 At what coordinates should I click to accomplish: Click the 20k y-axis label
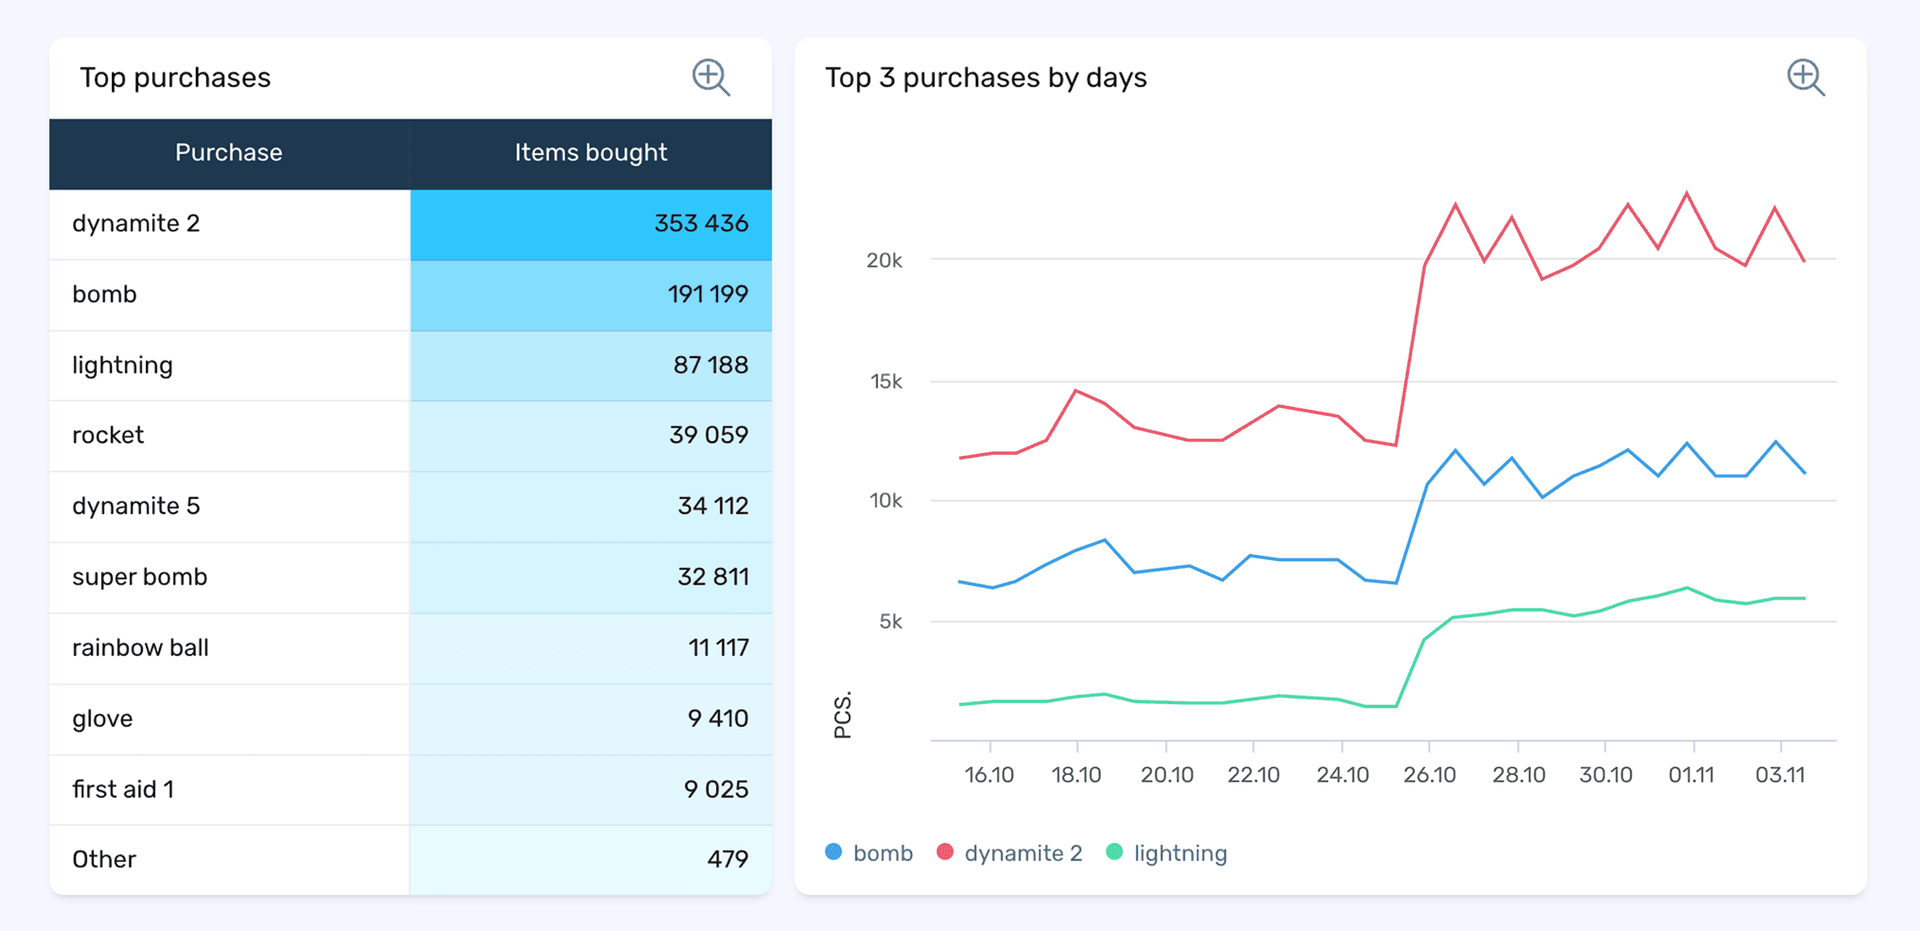(x=884, y=261)
